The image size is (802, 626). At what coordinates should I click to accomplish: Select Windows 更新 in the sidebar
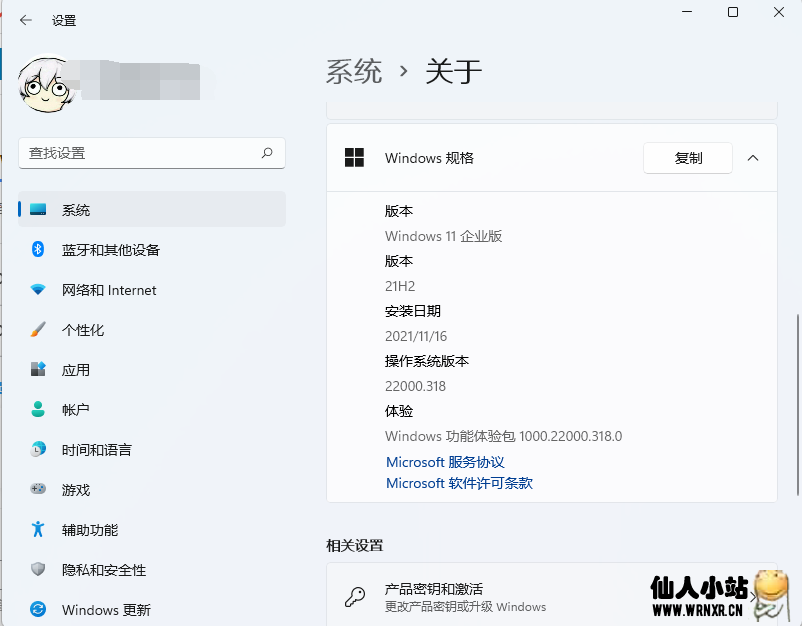tap(152, 609)
